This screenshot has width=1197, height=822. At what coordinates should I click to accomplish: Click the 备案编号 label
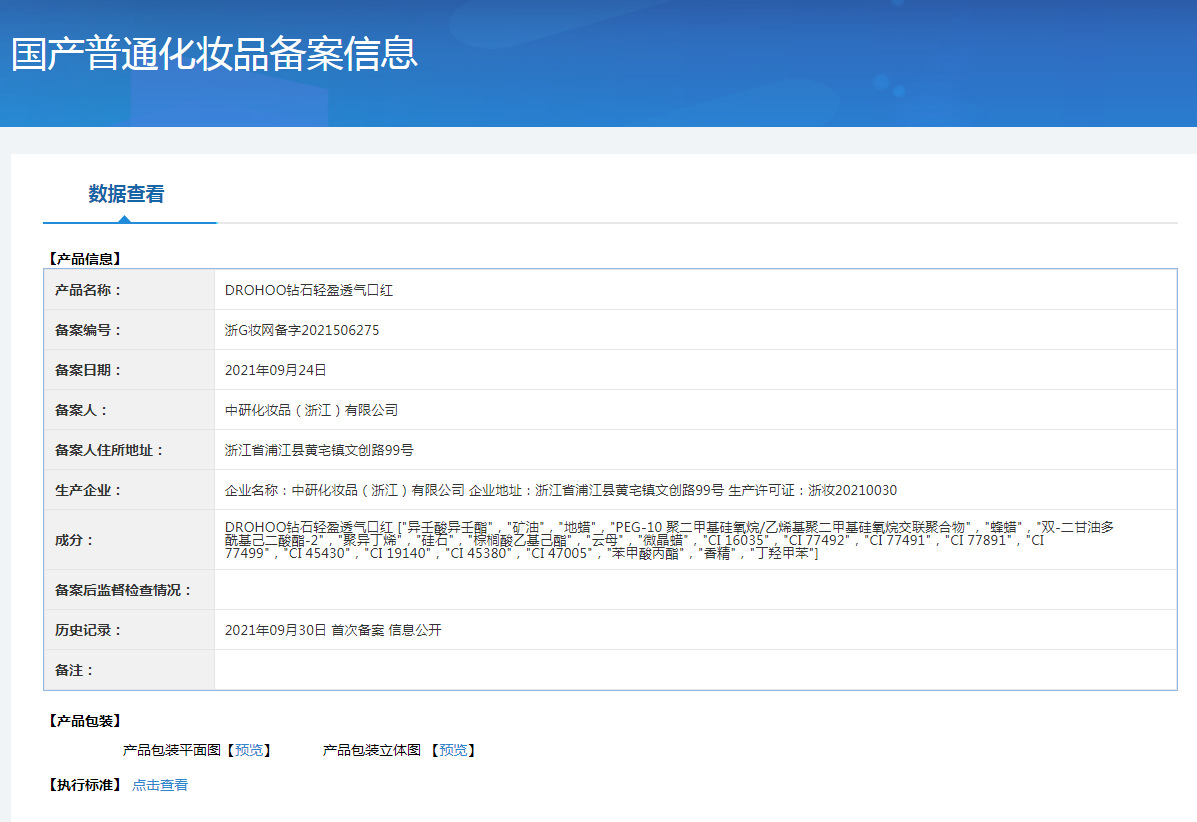(88, 330)
